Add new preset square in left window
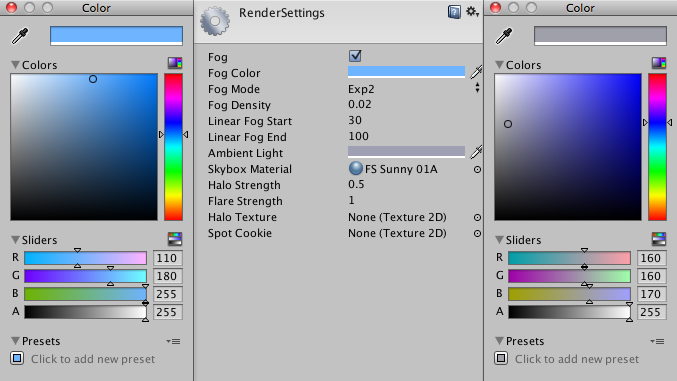 pos(17,358)
